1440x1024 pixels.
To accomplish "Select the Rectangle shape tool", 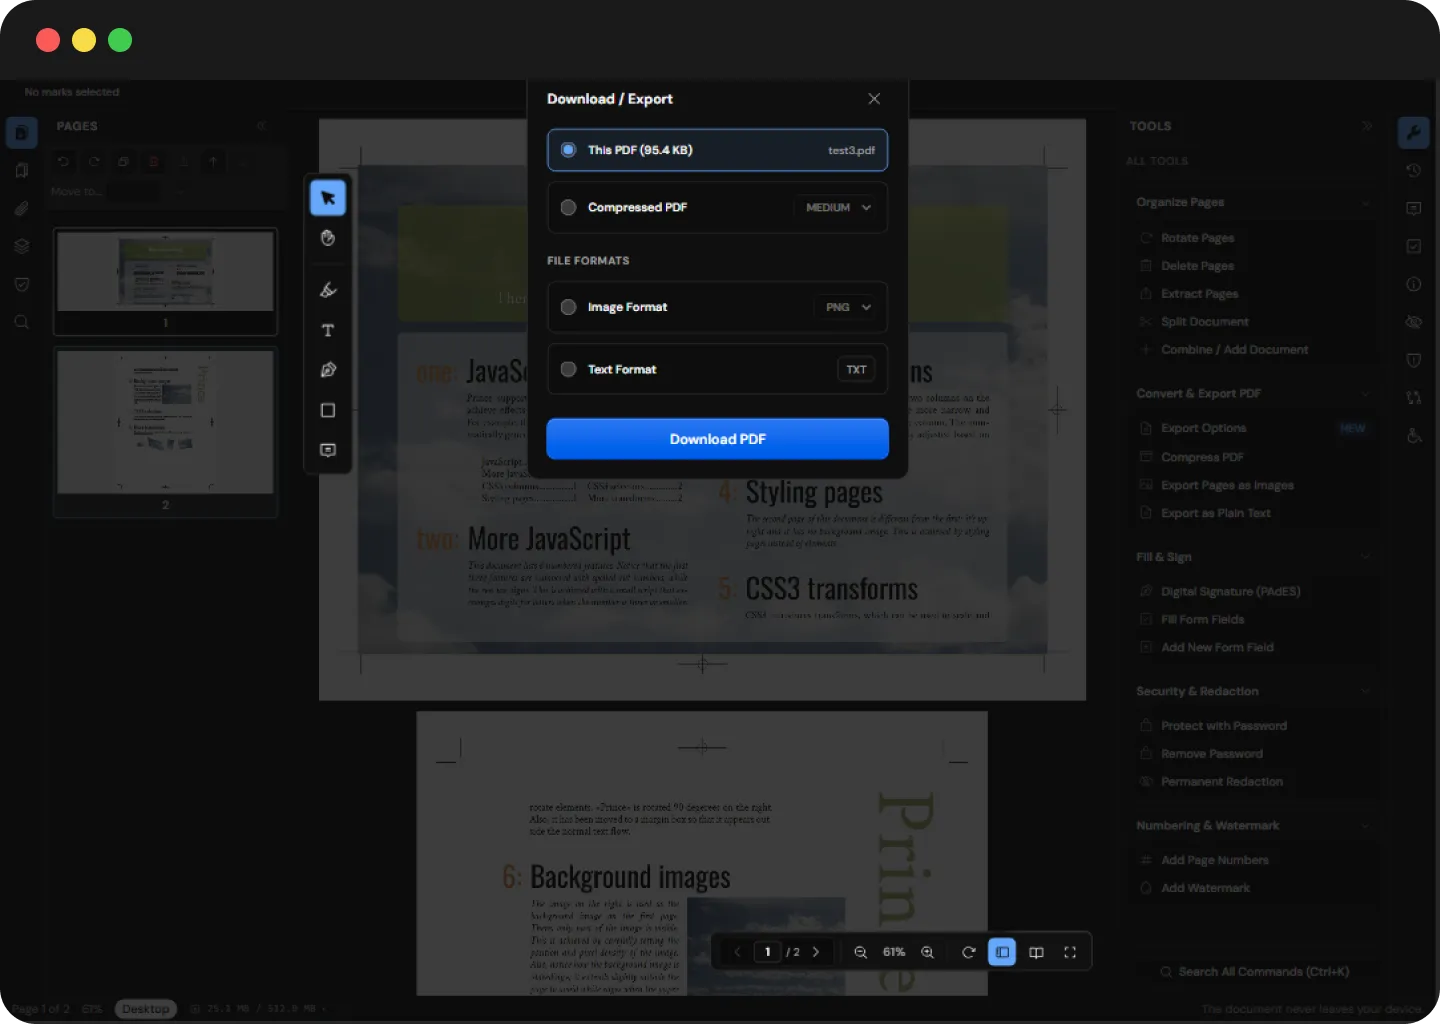I will point(328,410).
